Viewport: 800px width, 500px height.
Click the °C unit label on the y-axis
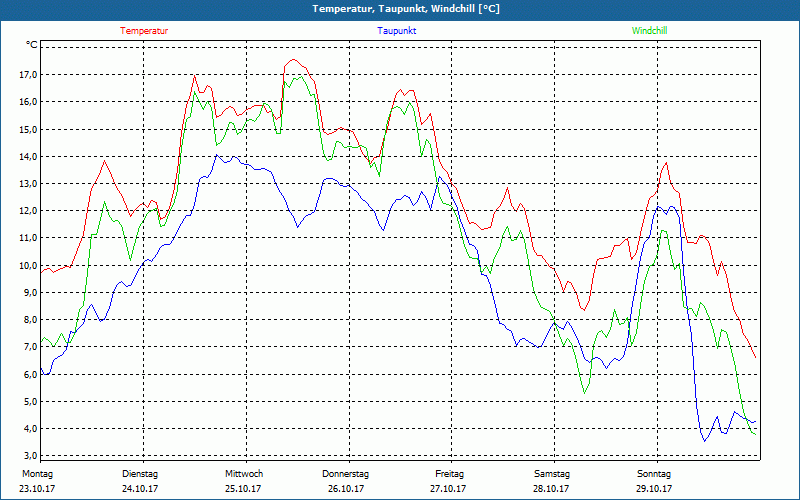click(32, 45)
